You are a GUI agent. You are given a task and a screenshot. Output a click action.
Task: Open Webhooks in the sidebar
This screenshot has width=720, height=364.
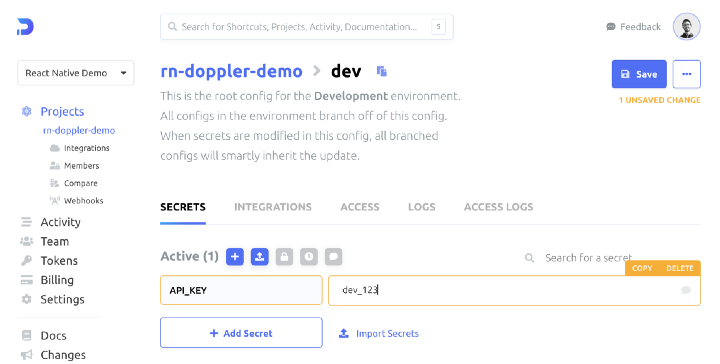pos(84,201)
